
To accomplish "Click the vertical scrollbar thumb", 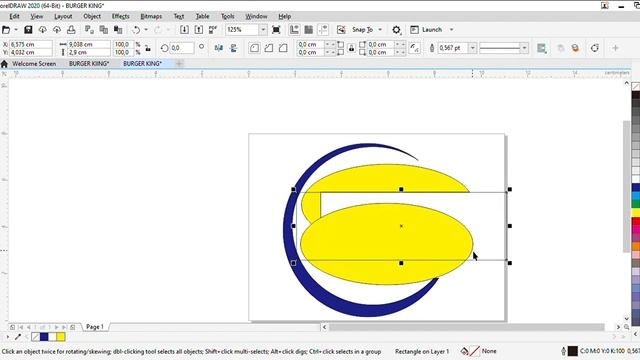I will point(627,187).
